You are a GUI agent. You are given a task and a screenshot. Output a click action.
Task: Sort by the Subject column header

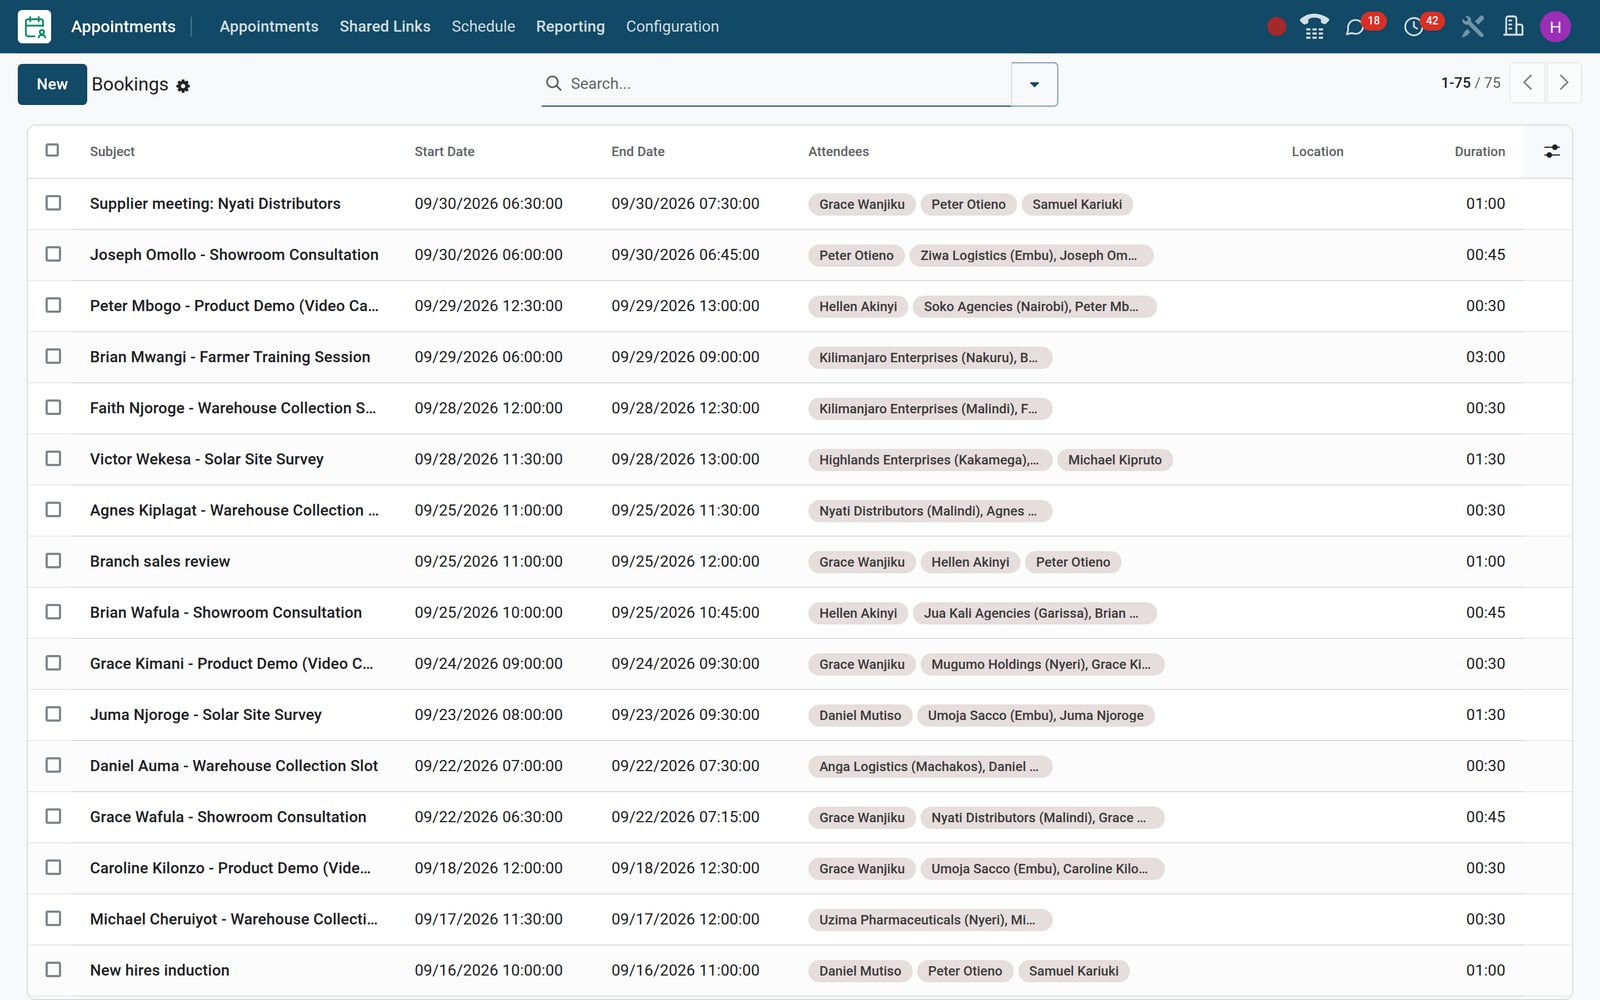click(112, 152)
